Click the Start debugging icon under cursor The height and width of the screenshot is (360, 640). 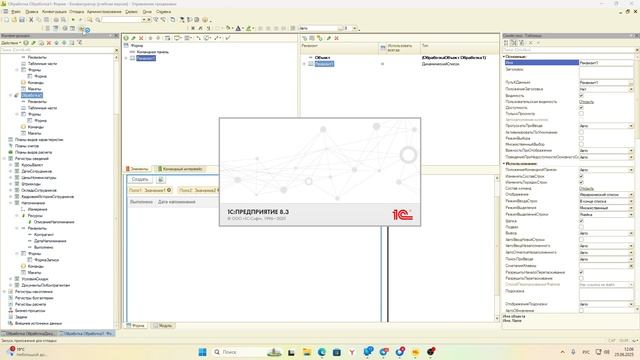coord(82,28)
